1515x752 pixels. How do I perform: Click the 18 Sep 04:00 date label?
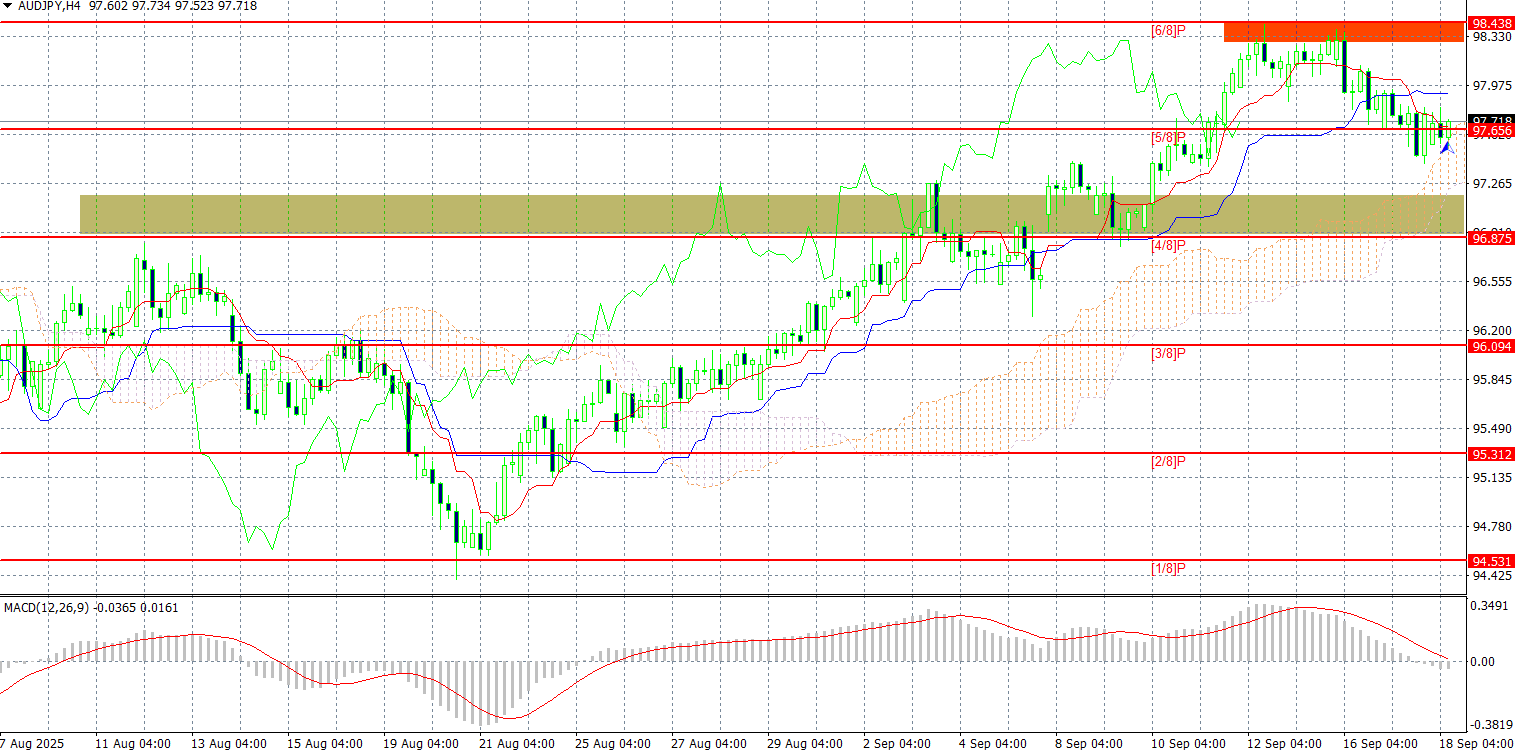[1476, 744]
